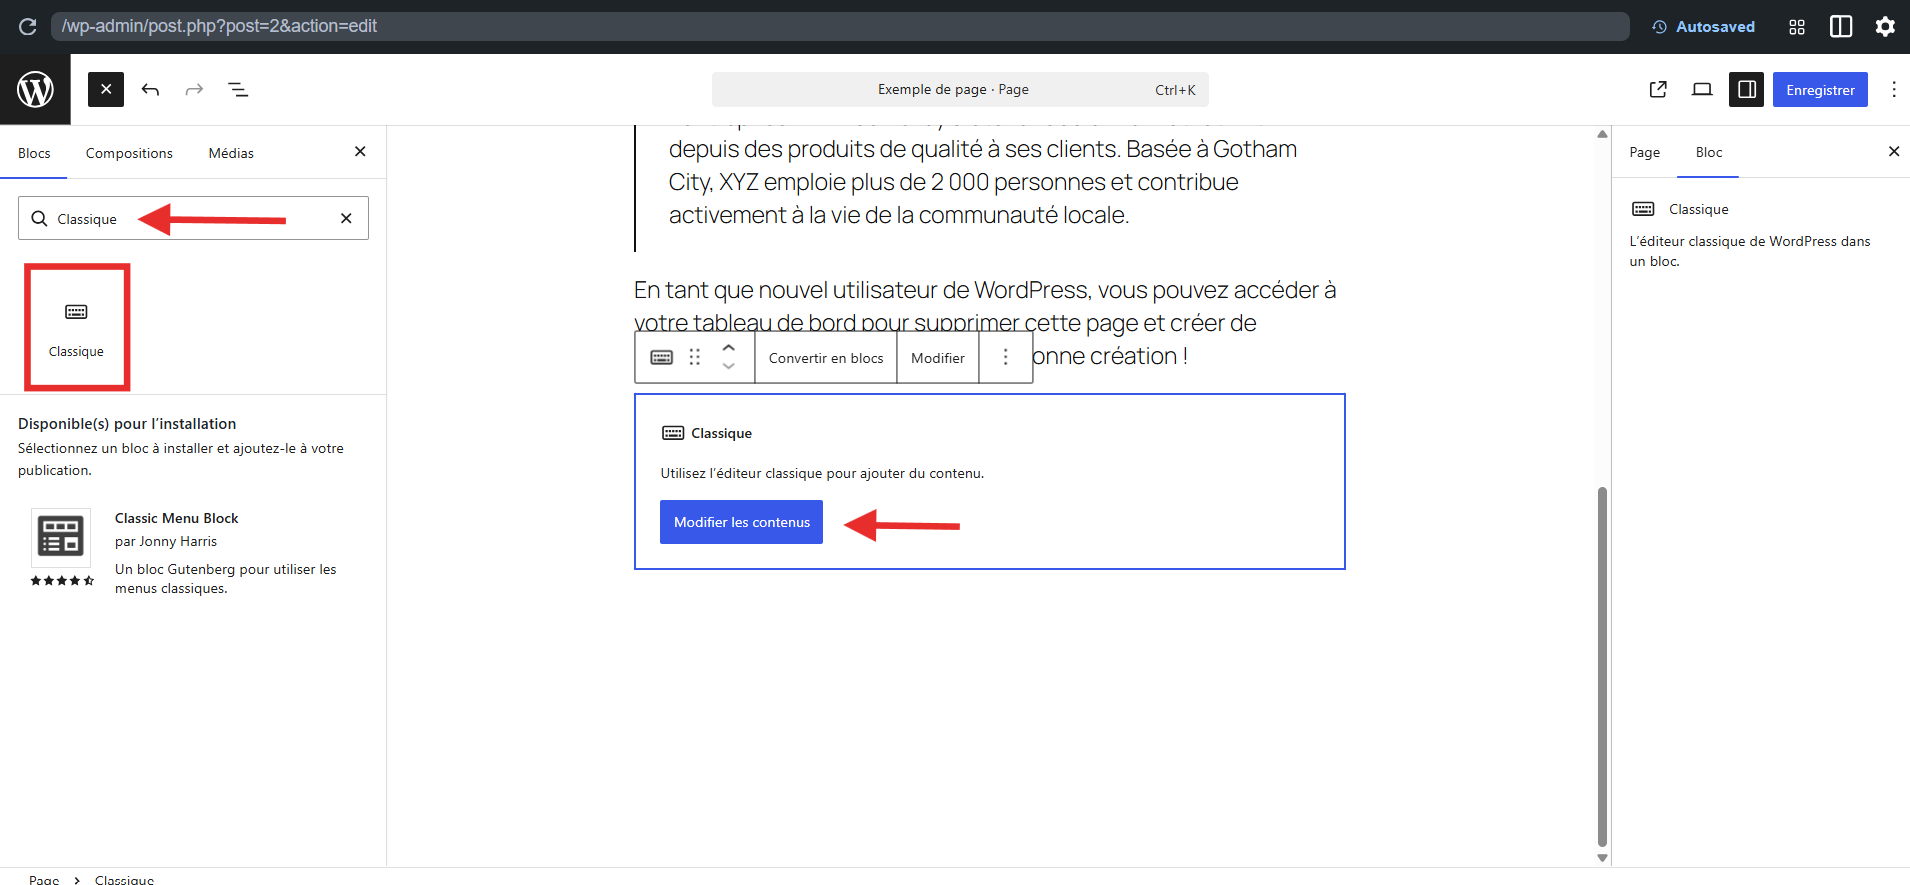Screen dimensions: 1910x885
Task: Click the Classique breadcrumb in footer
Action: [124, 880]
